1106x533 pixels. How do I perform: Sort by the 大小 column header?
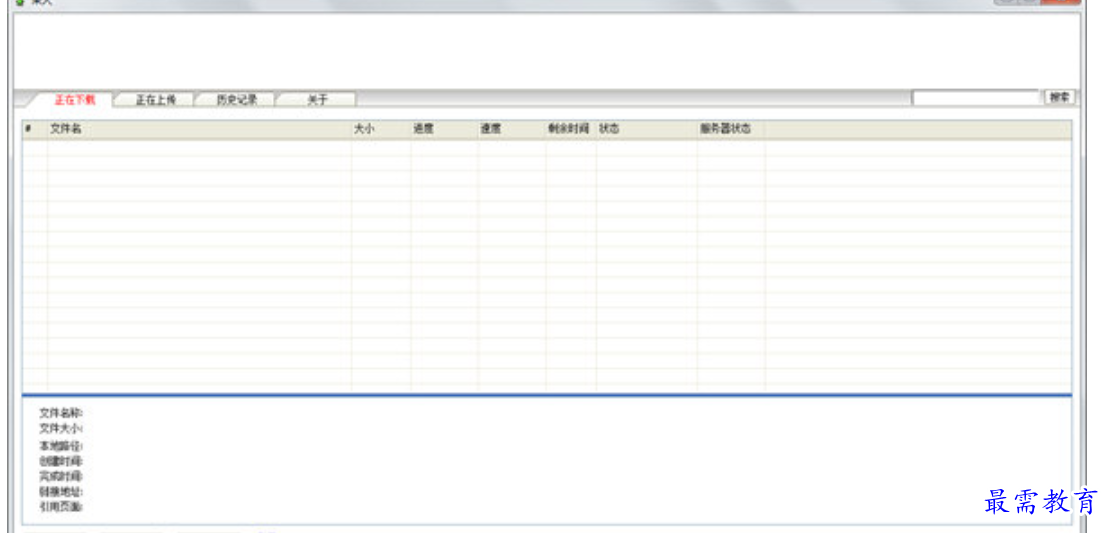(x=381, y=130)
